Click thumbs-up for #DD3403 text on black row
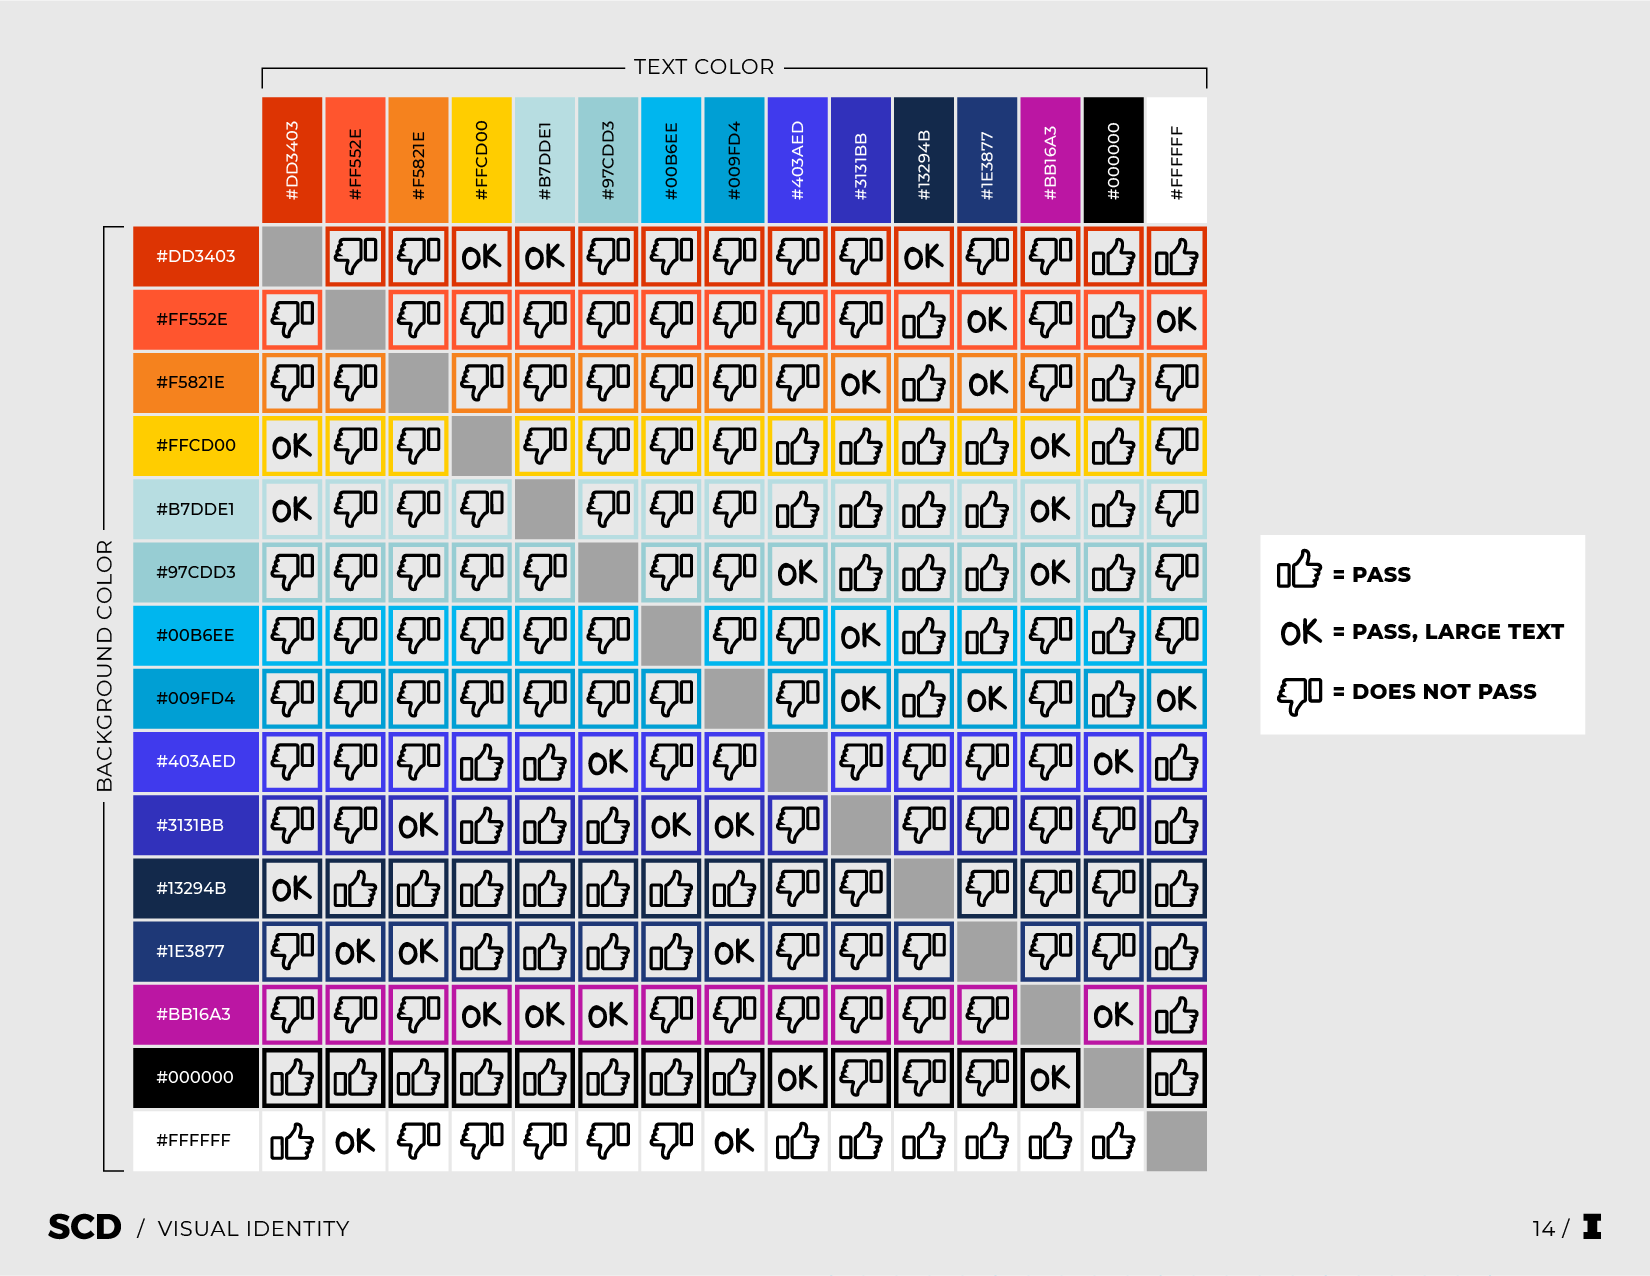The image size is (1650, 1276). 292,1078
